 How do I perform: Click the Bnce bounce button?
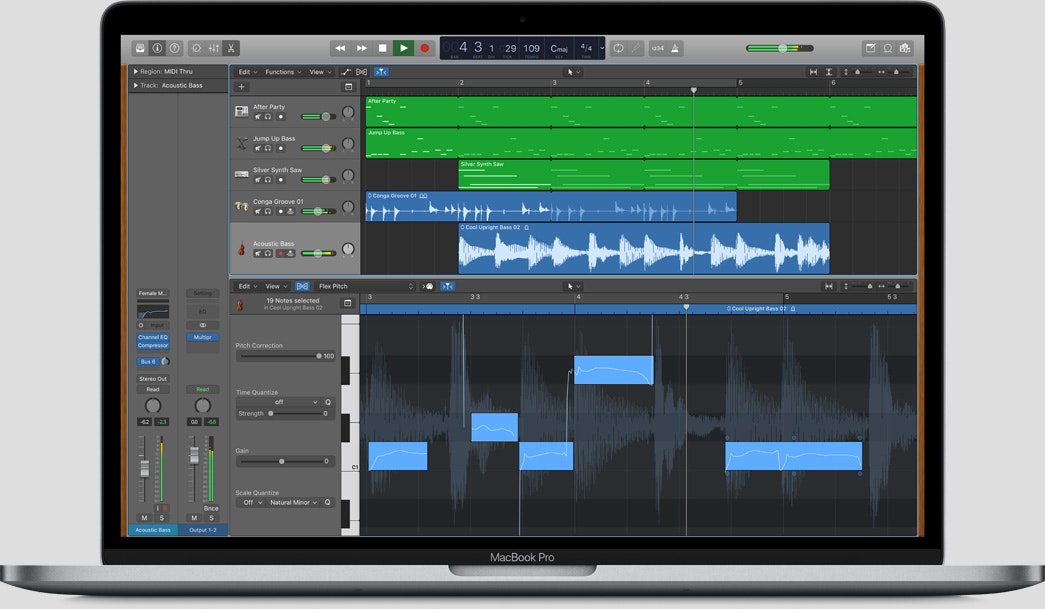[x=211, y=508]
